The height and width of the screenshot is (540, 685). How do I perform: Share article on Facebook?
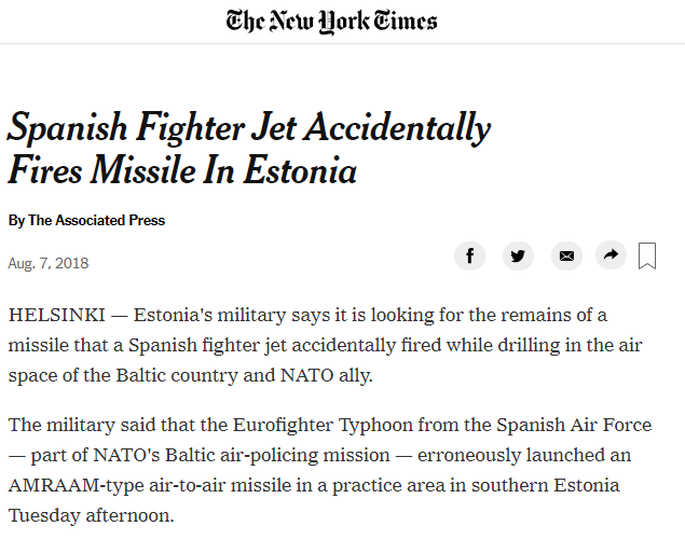coord(470,256)
